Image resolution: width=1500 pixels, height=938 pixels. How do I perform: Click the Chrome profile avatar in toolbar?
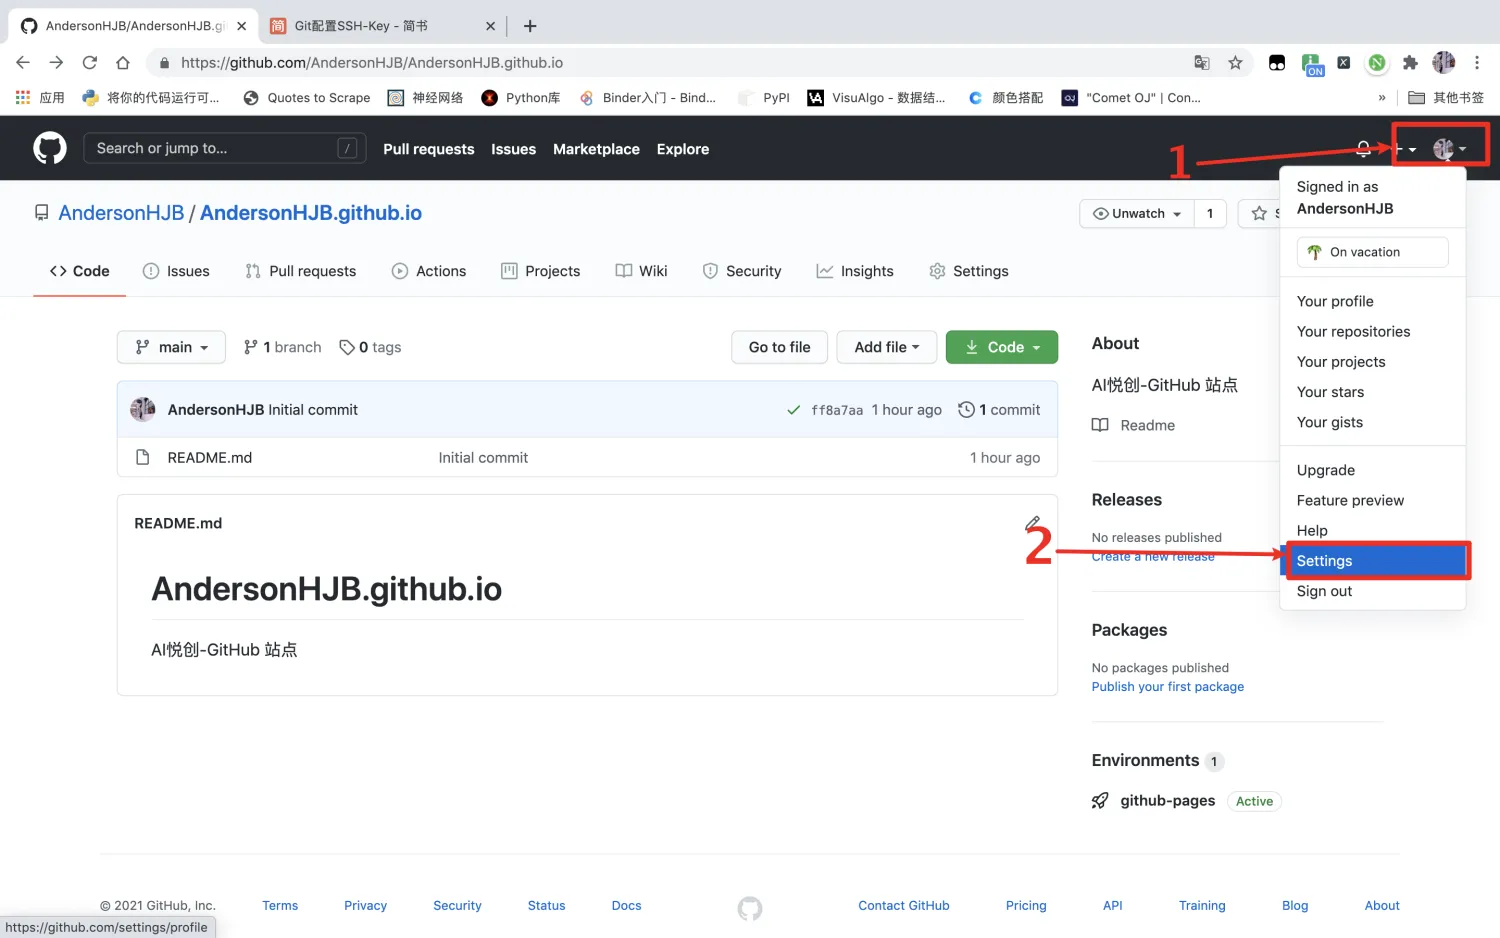[x=1443, y=62]
